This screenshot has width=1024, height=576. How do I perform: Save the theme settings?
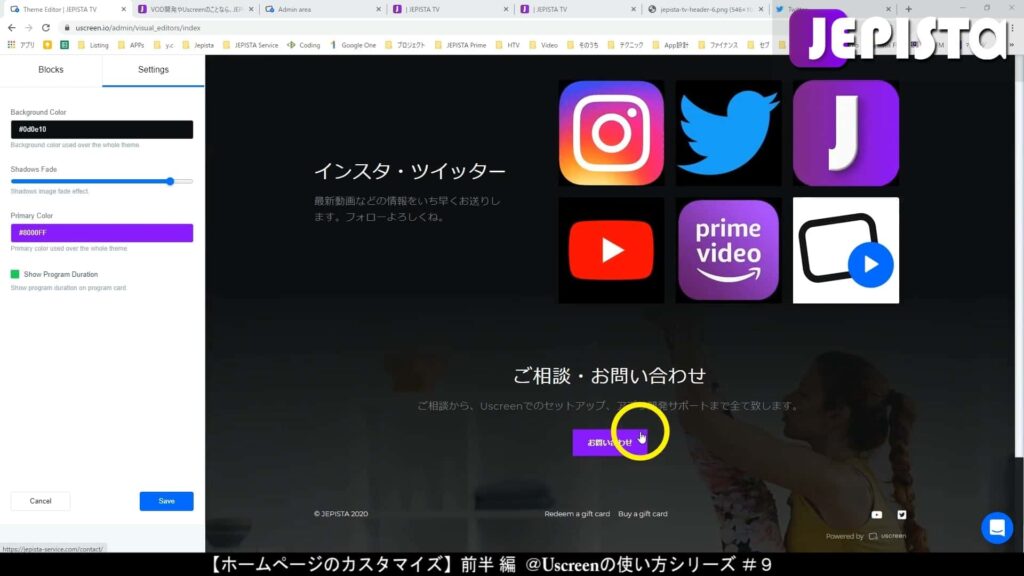pyautogui.click(x=167, y=501)
